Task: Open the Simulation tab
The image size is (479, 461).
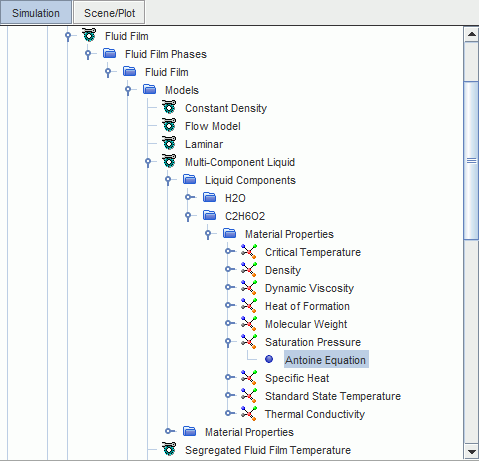Action: click(x=36, y=13)
